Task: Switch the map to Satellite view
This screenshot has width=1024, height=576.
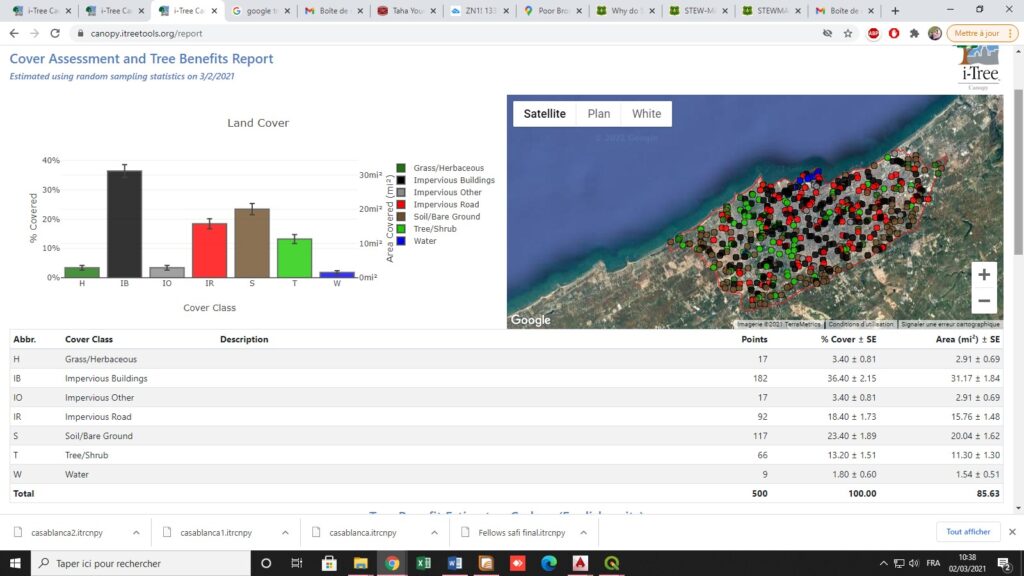Action: [545, 114]
